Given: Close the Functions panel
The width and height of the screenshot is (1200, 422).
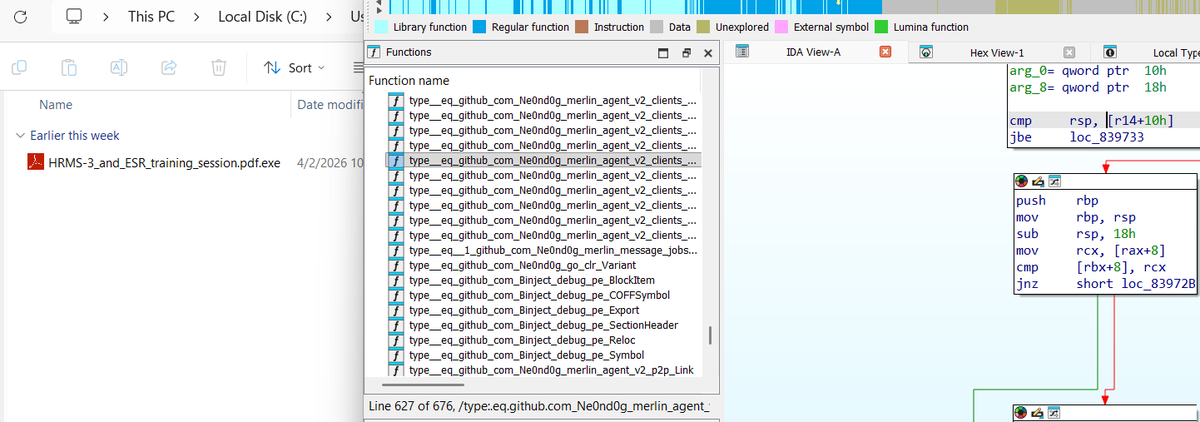Looking at the screenshot, I should click(708, 52).
